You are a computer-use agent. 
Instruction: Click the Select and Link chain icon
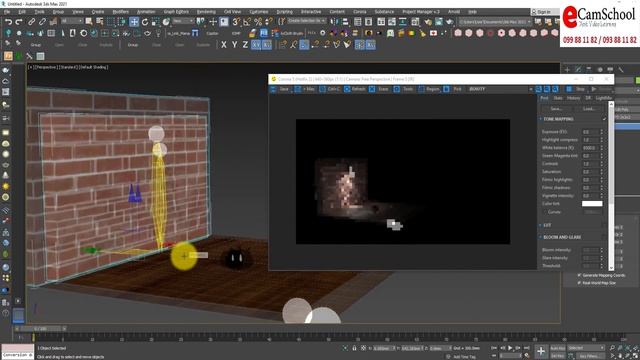[x=31, y=22]
